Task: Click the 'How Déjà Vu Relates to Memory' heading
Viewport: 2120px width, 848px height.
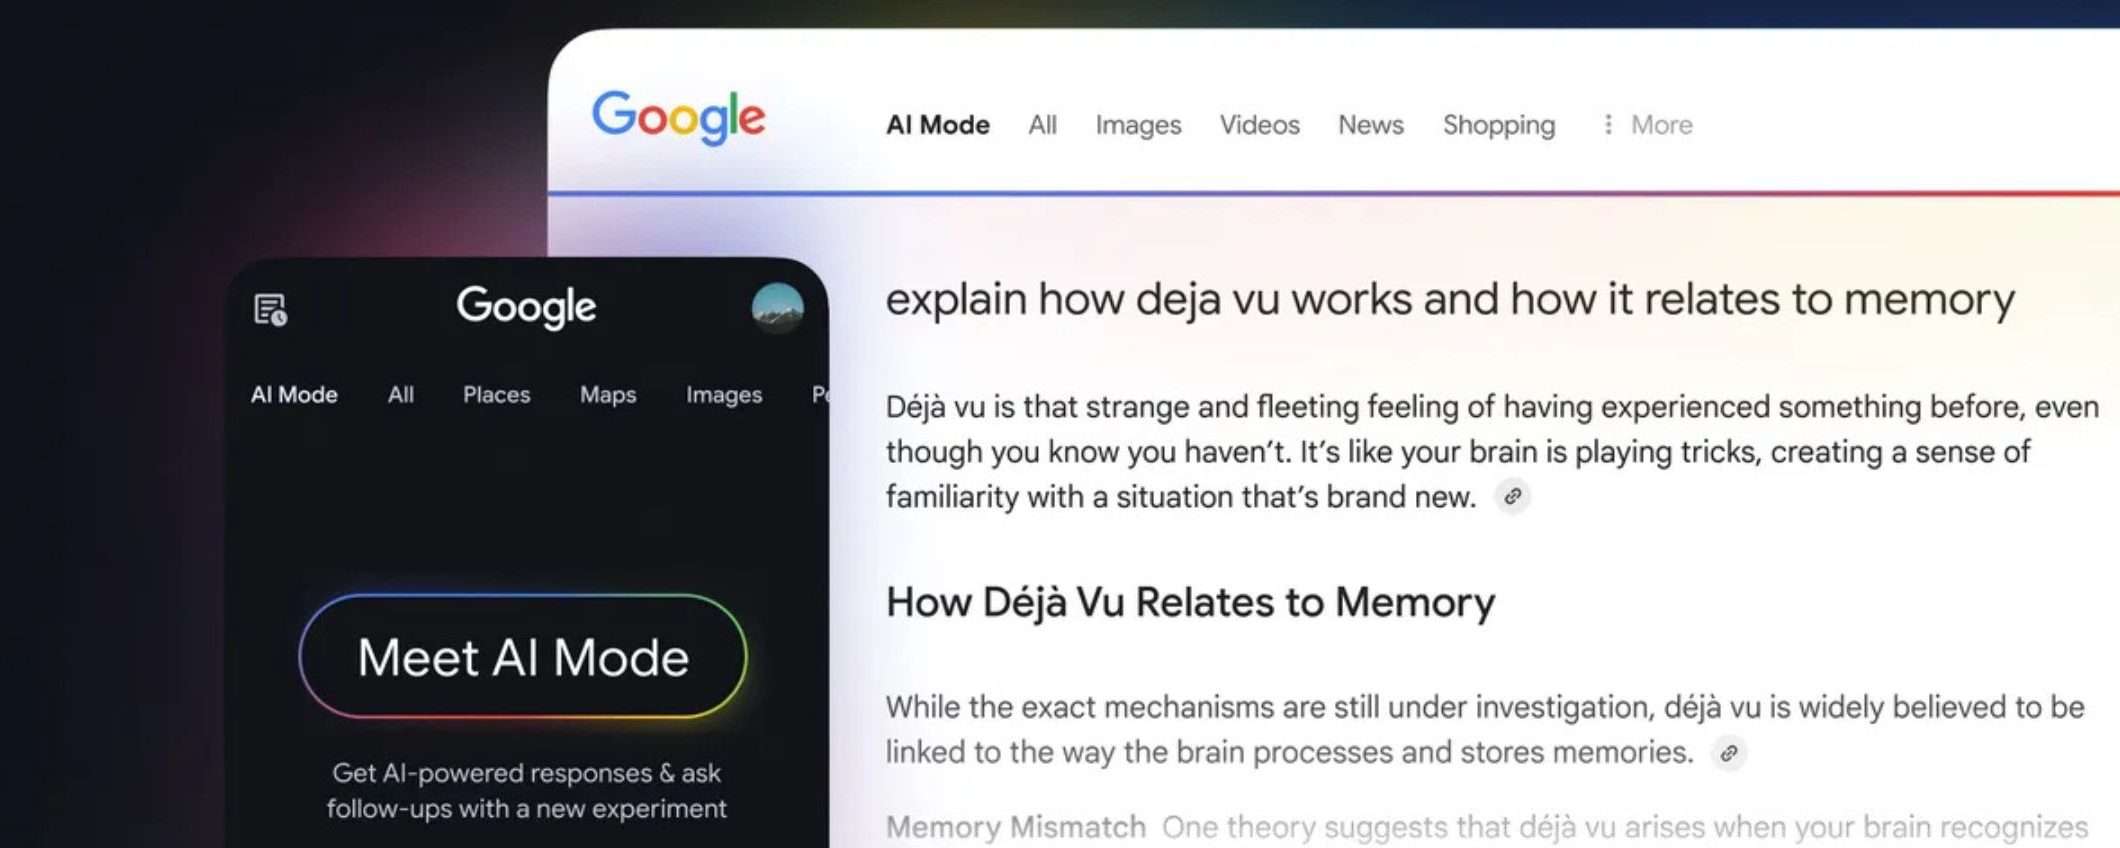Action: point(1190,602)
